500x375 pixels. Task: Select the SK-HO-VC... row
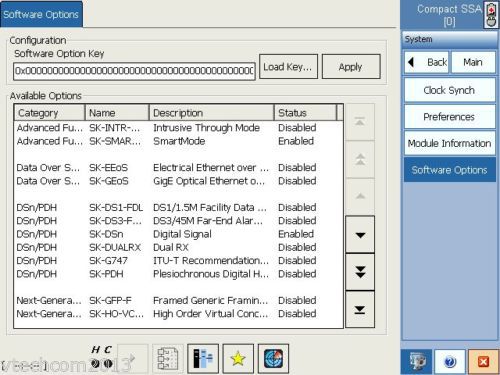tap(178, 314)
